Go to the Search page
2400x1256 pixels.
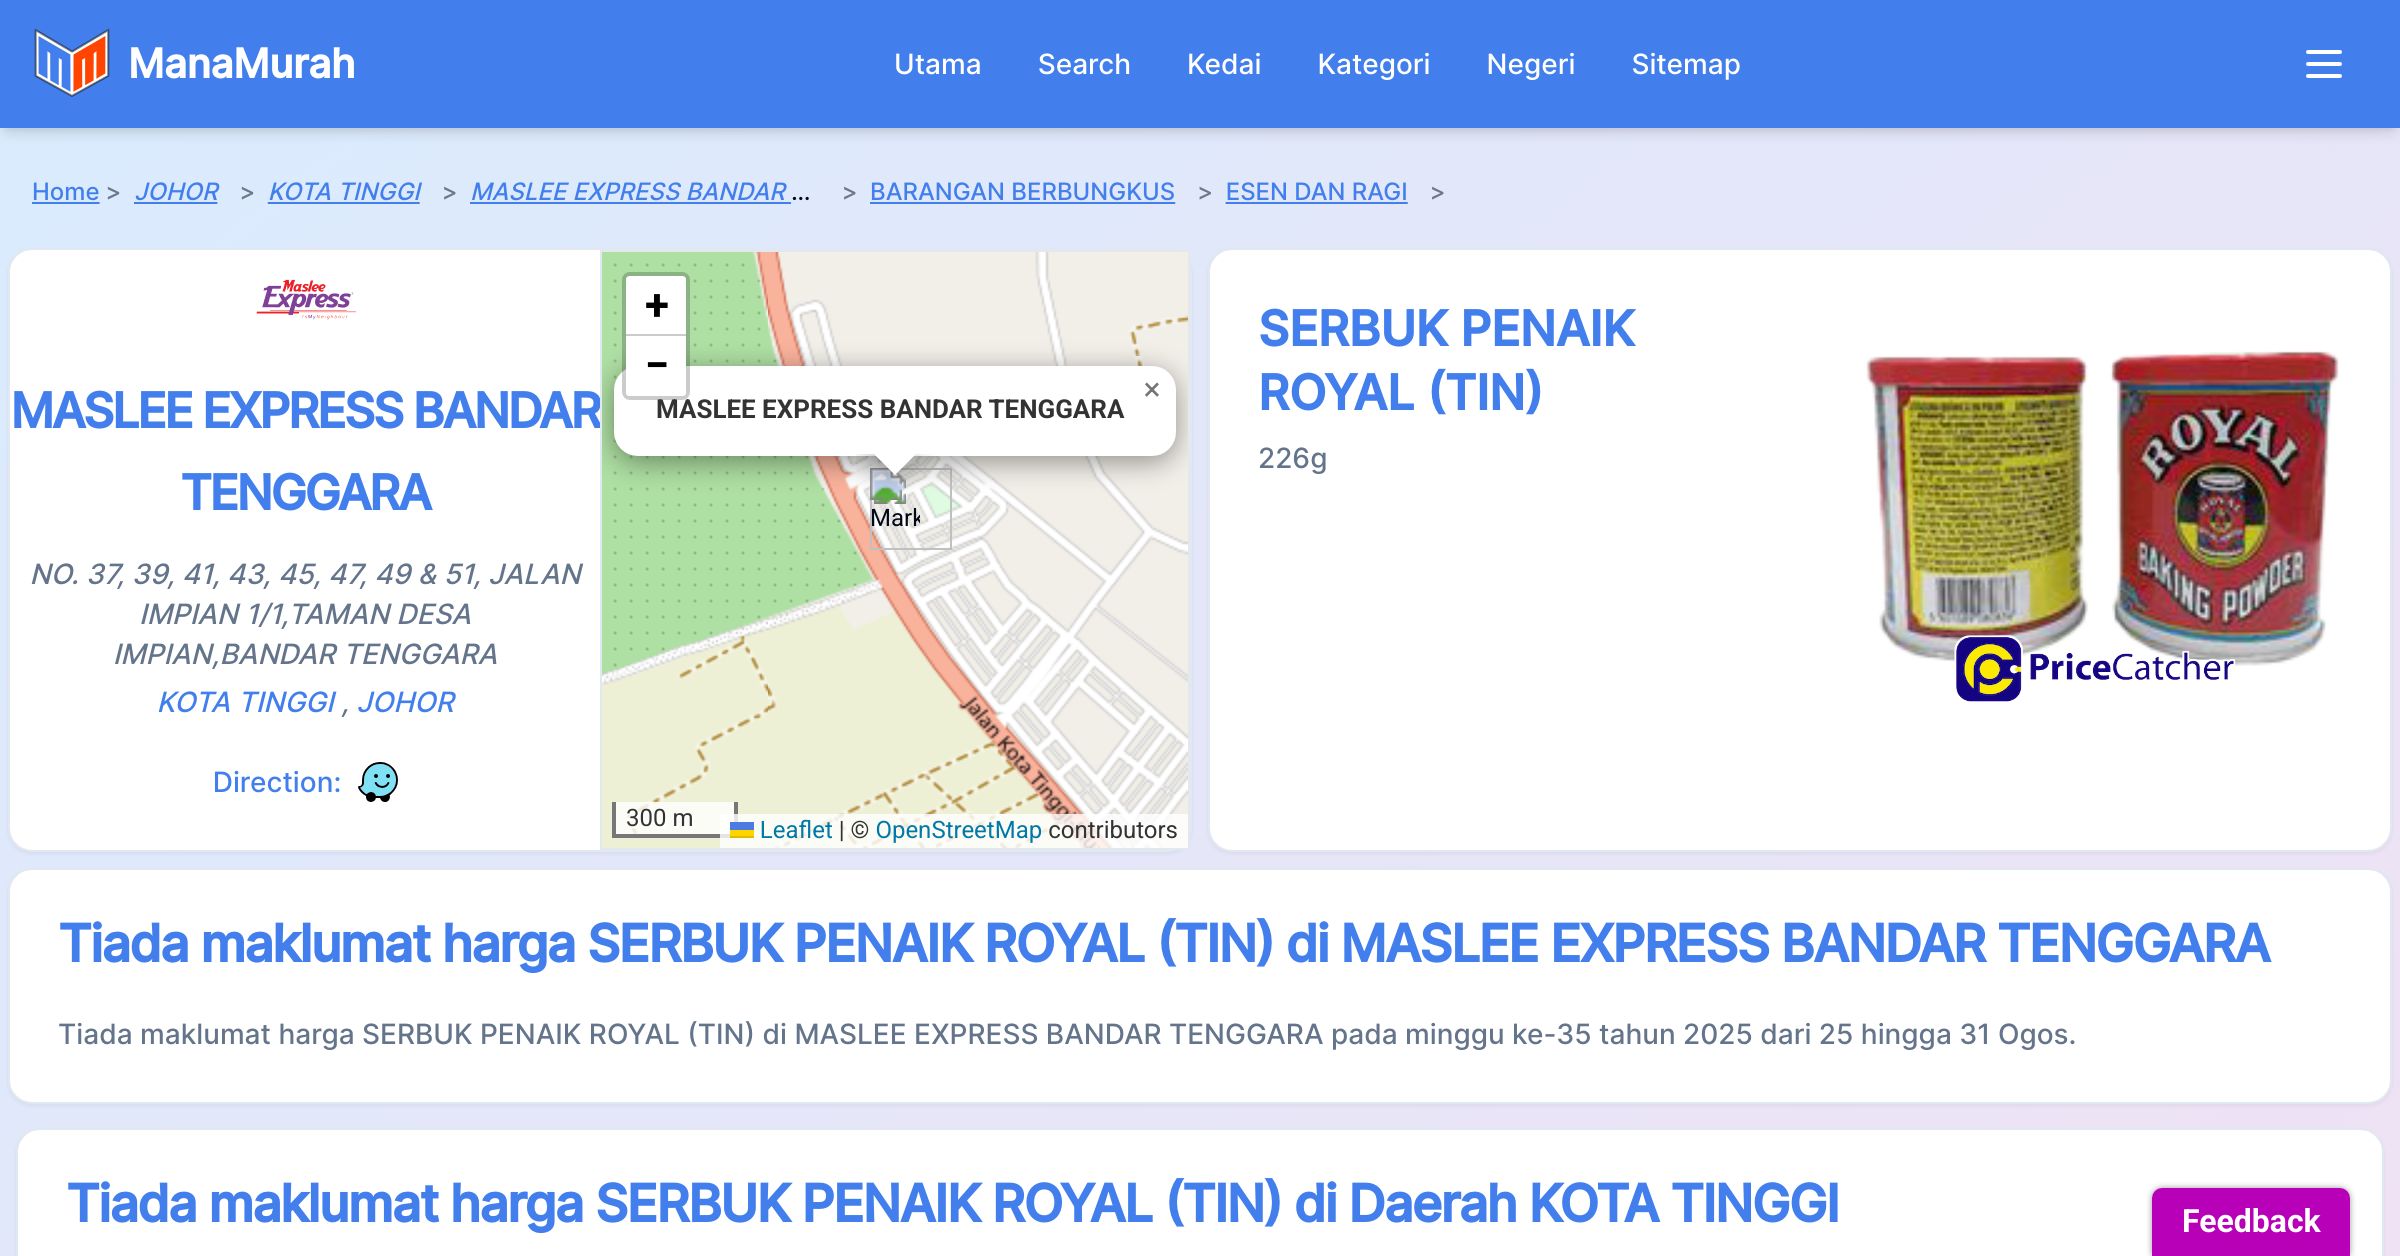click(1083, 64)
